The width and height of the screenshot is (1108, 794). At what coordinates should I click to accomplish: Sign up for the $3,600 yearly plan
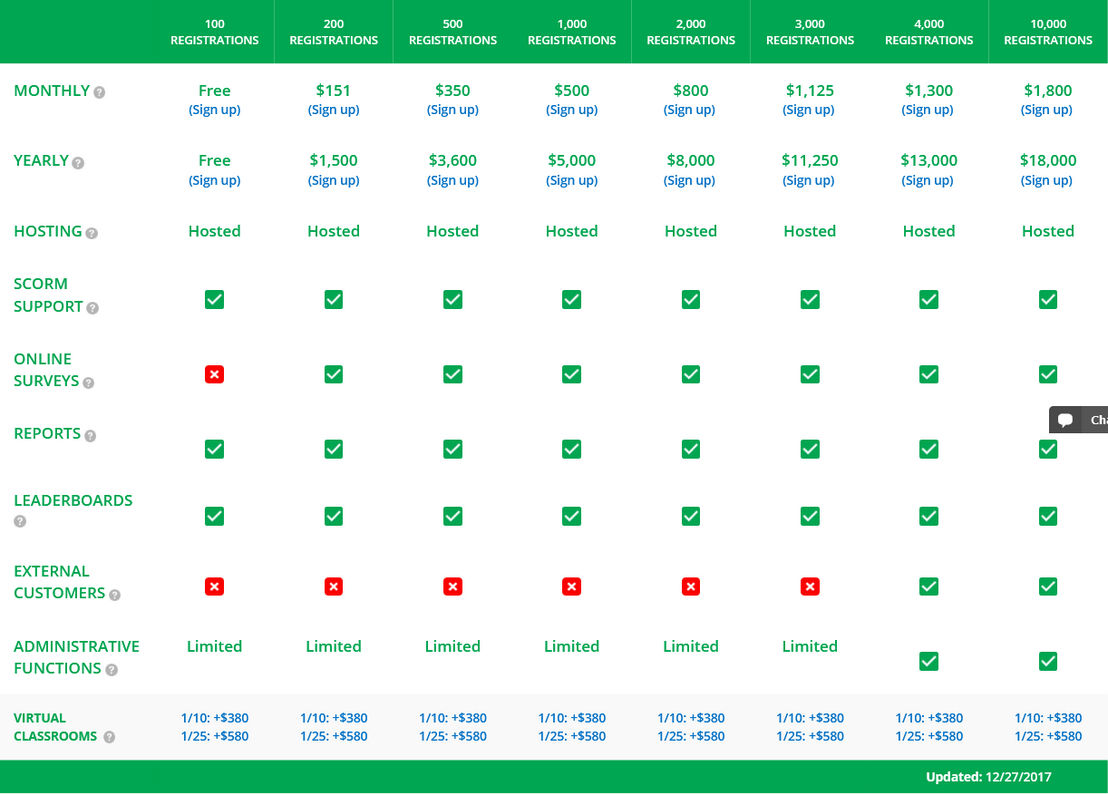click(453, 180)
